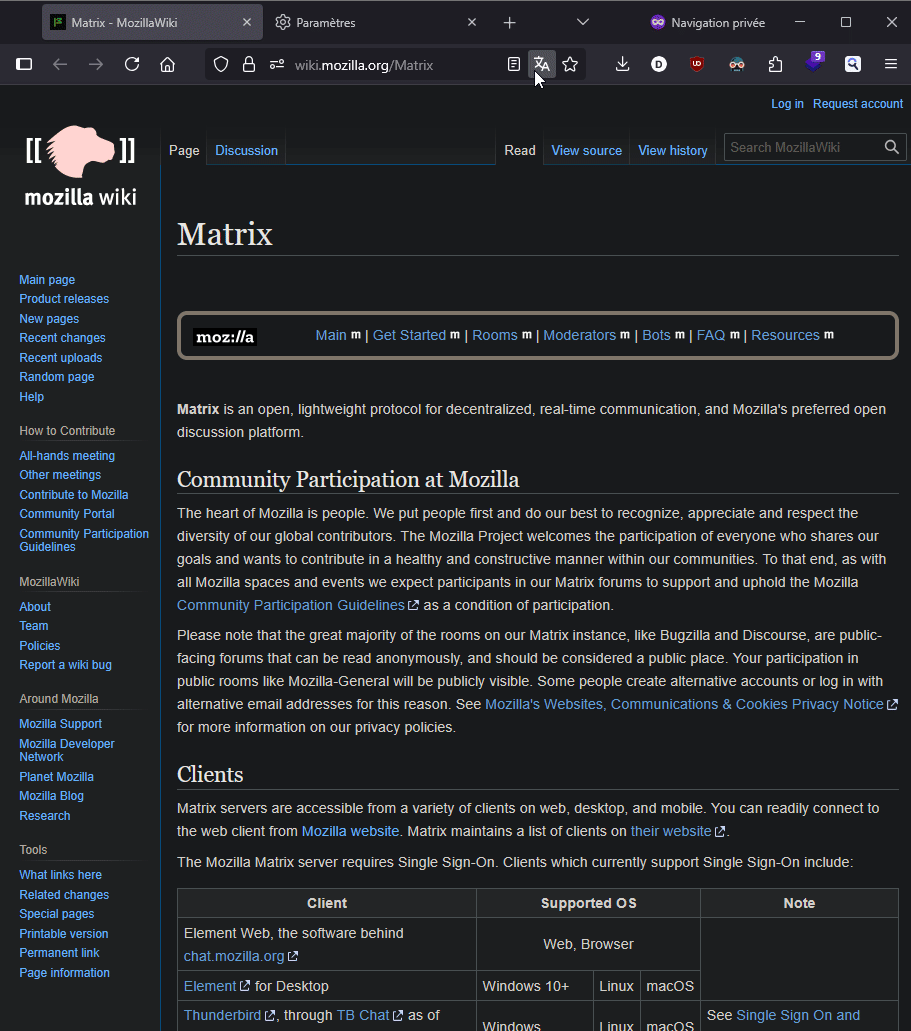Open the Discussion tab of the wiki page
This screenshot has height=1031, width=911.
click(246, 150)
